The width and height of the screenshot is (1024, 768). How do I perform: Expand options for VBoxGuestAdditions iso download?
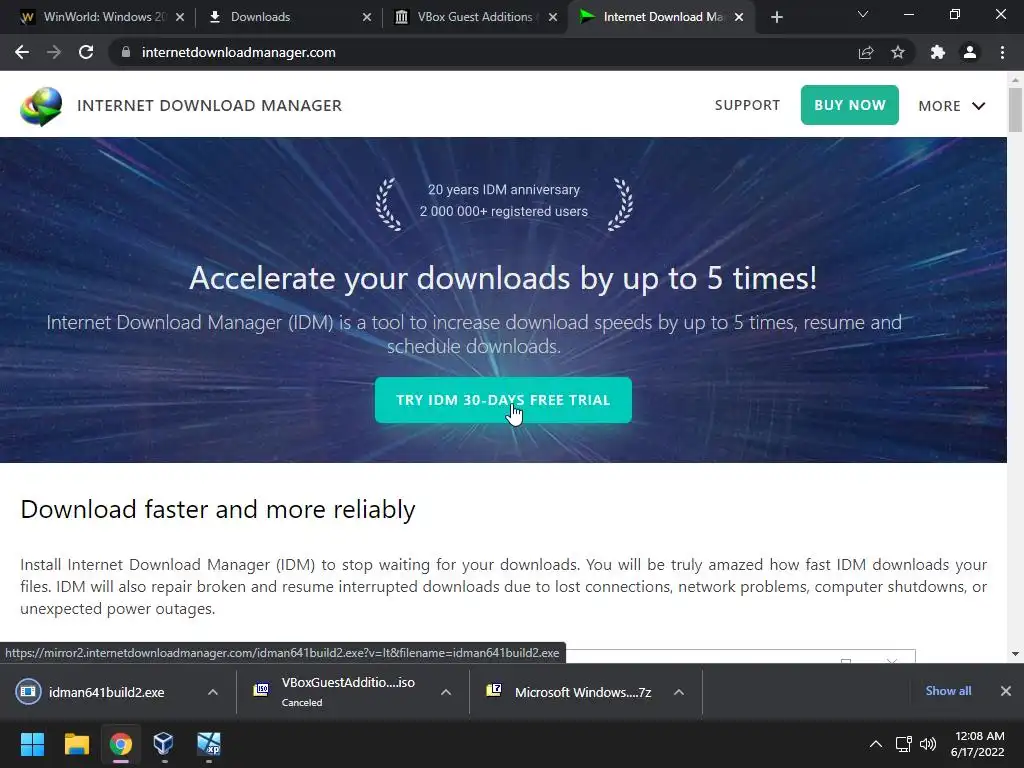tap(446, 692)
